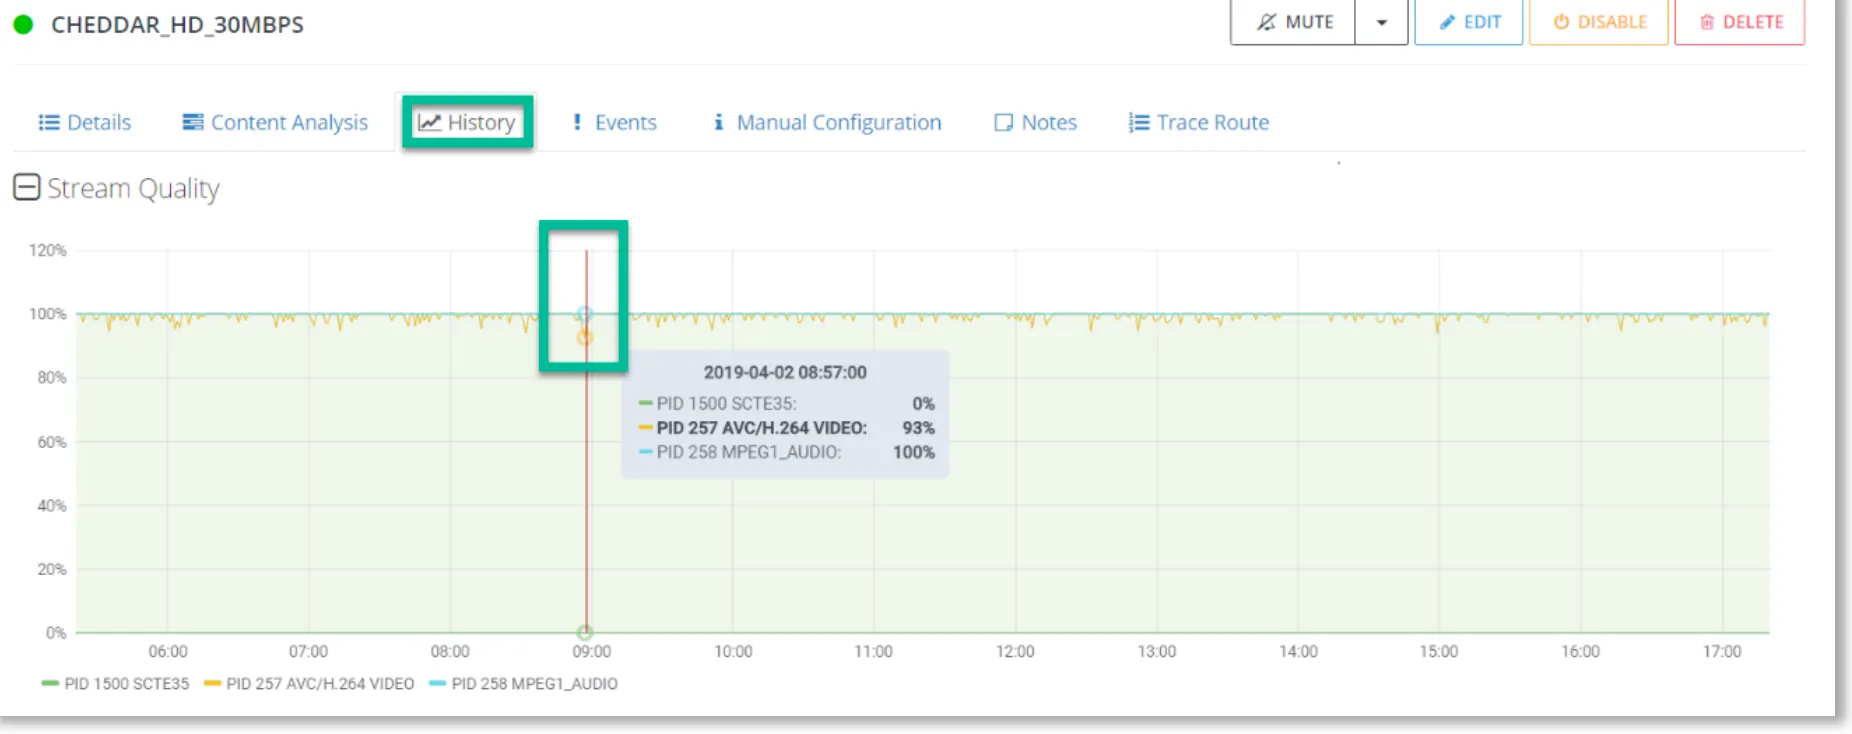Collapse the Stream Quality section
Screen dimensions: 1852x734
[26, 187]
